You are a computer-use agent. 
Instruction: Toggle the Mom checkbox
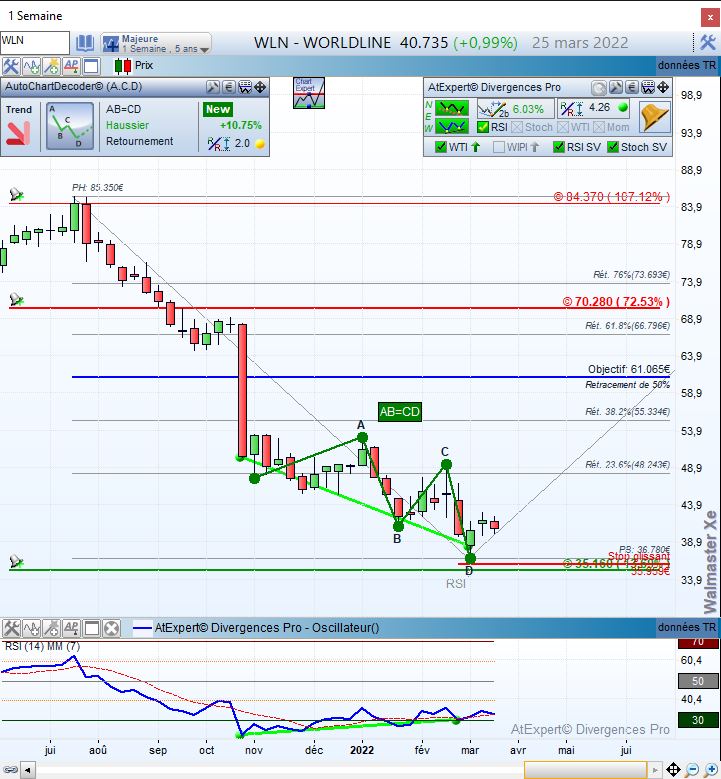599,127
